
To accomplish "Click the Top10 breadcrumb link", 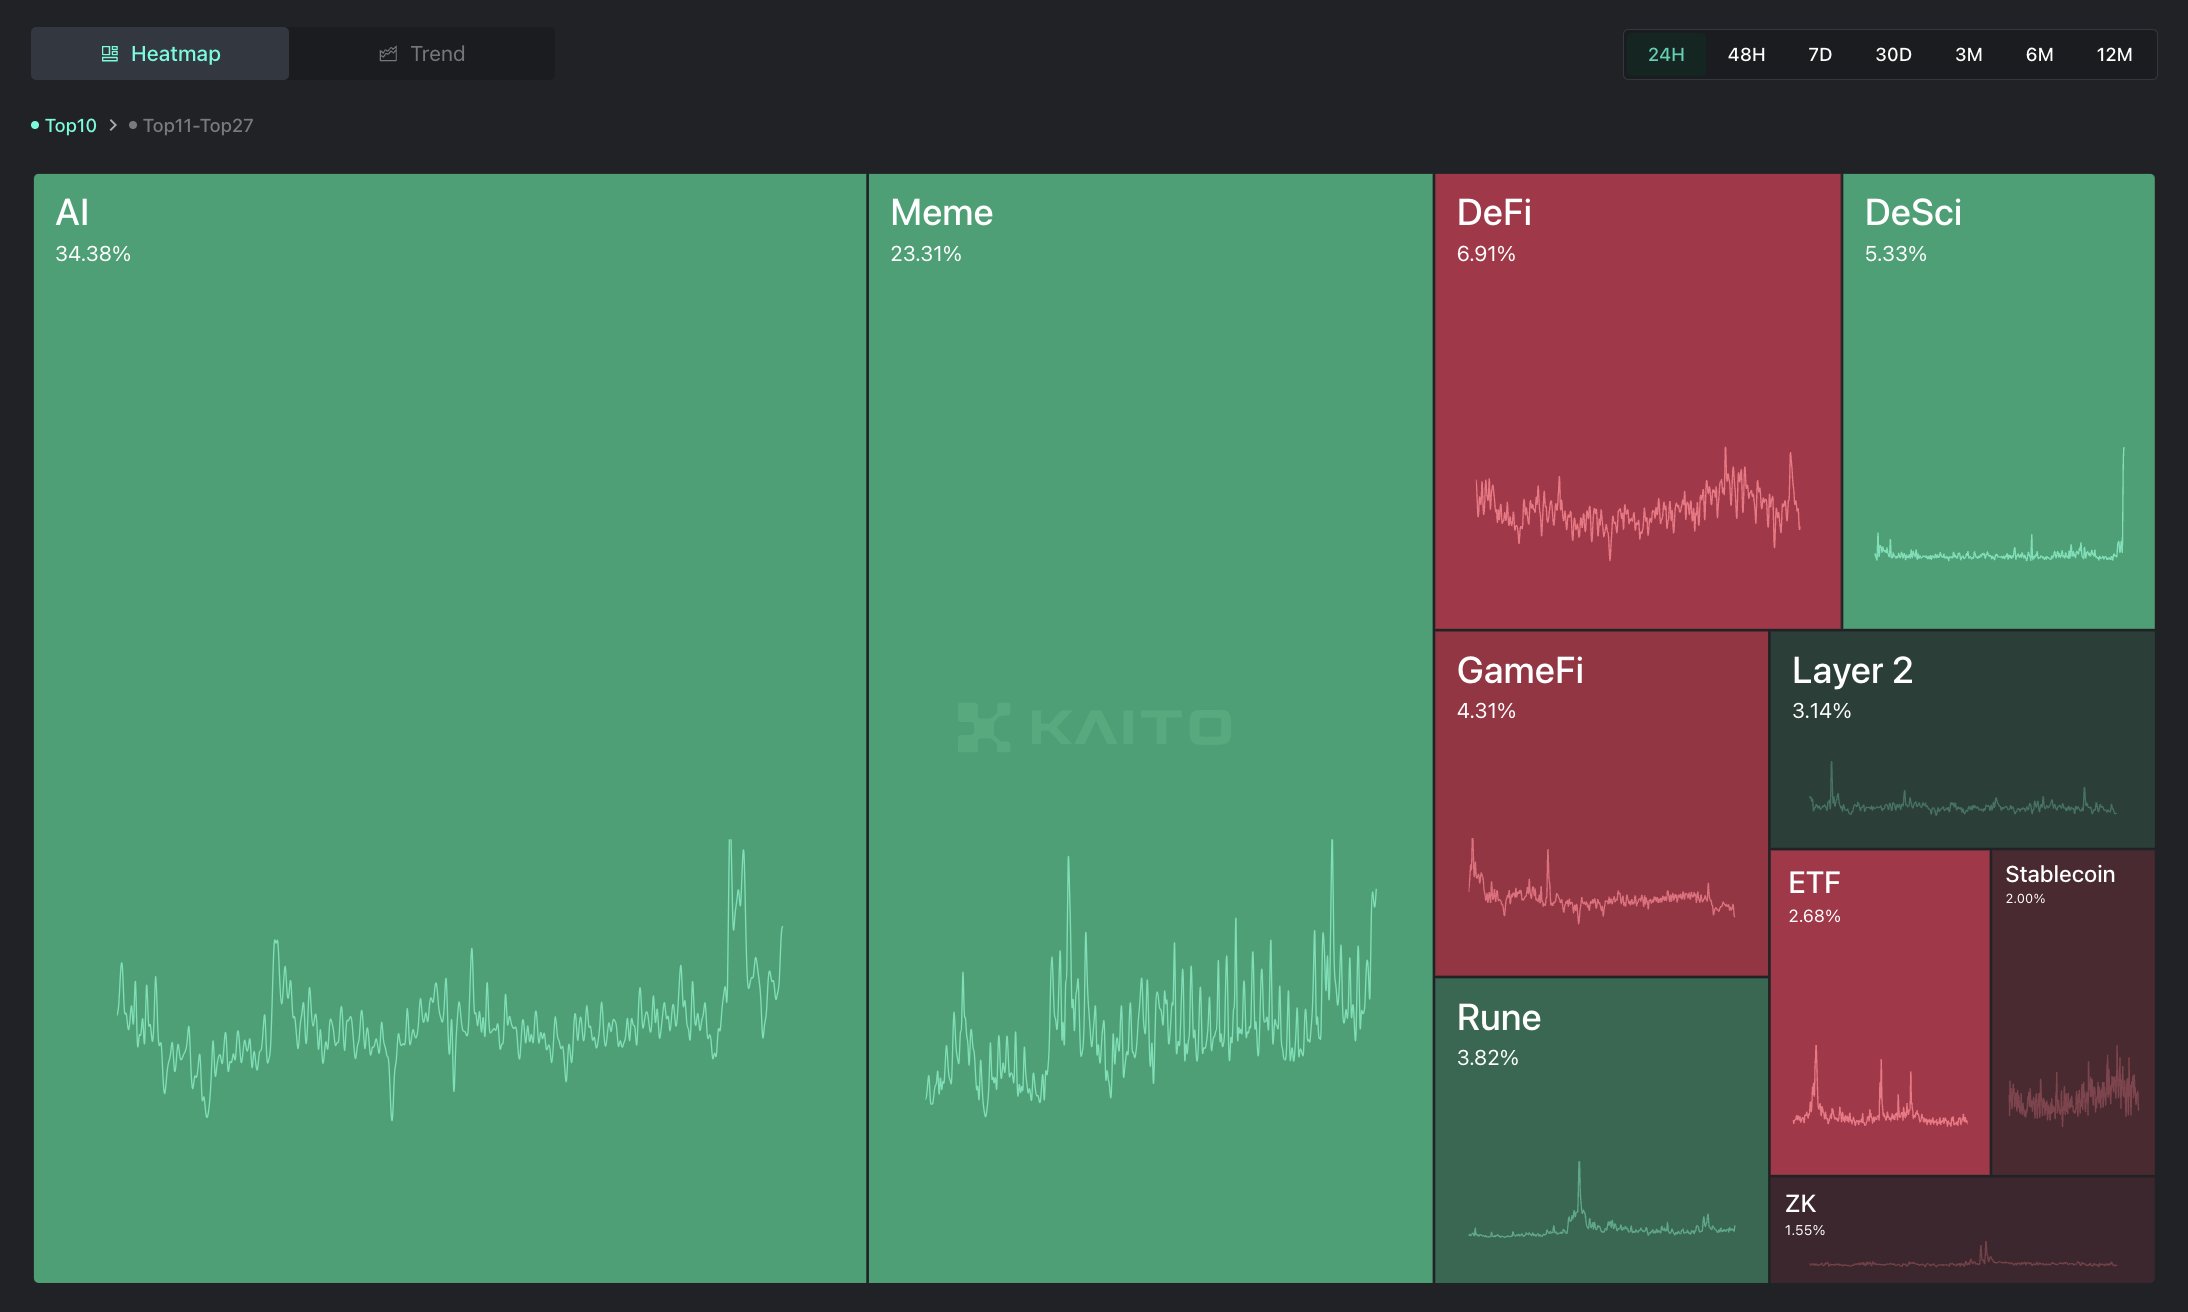I will click(x=70, y=125).
